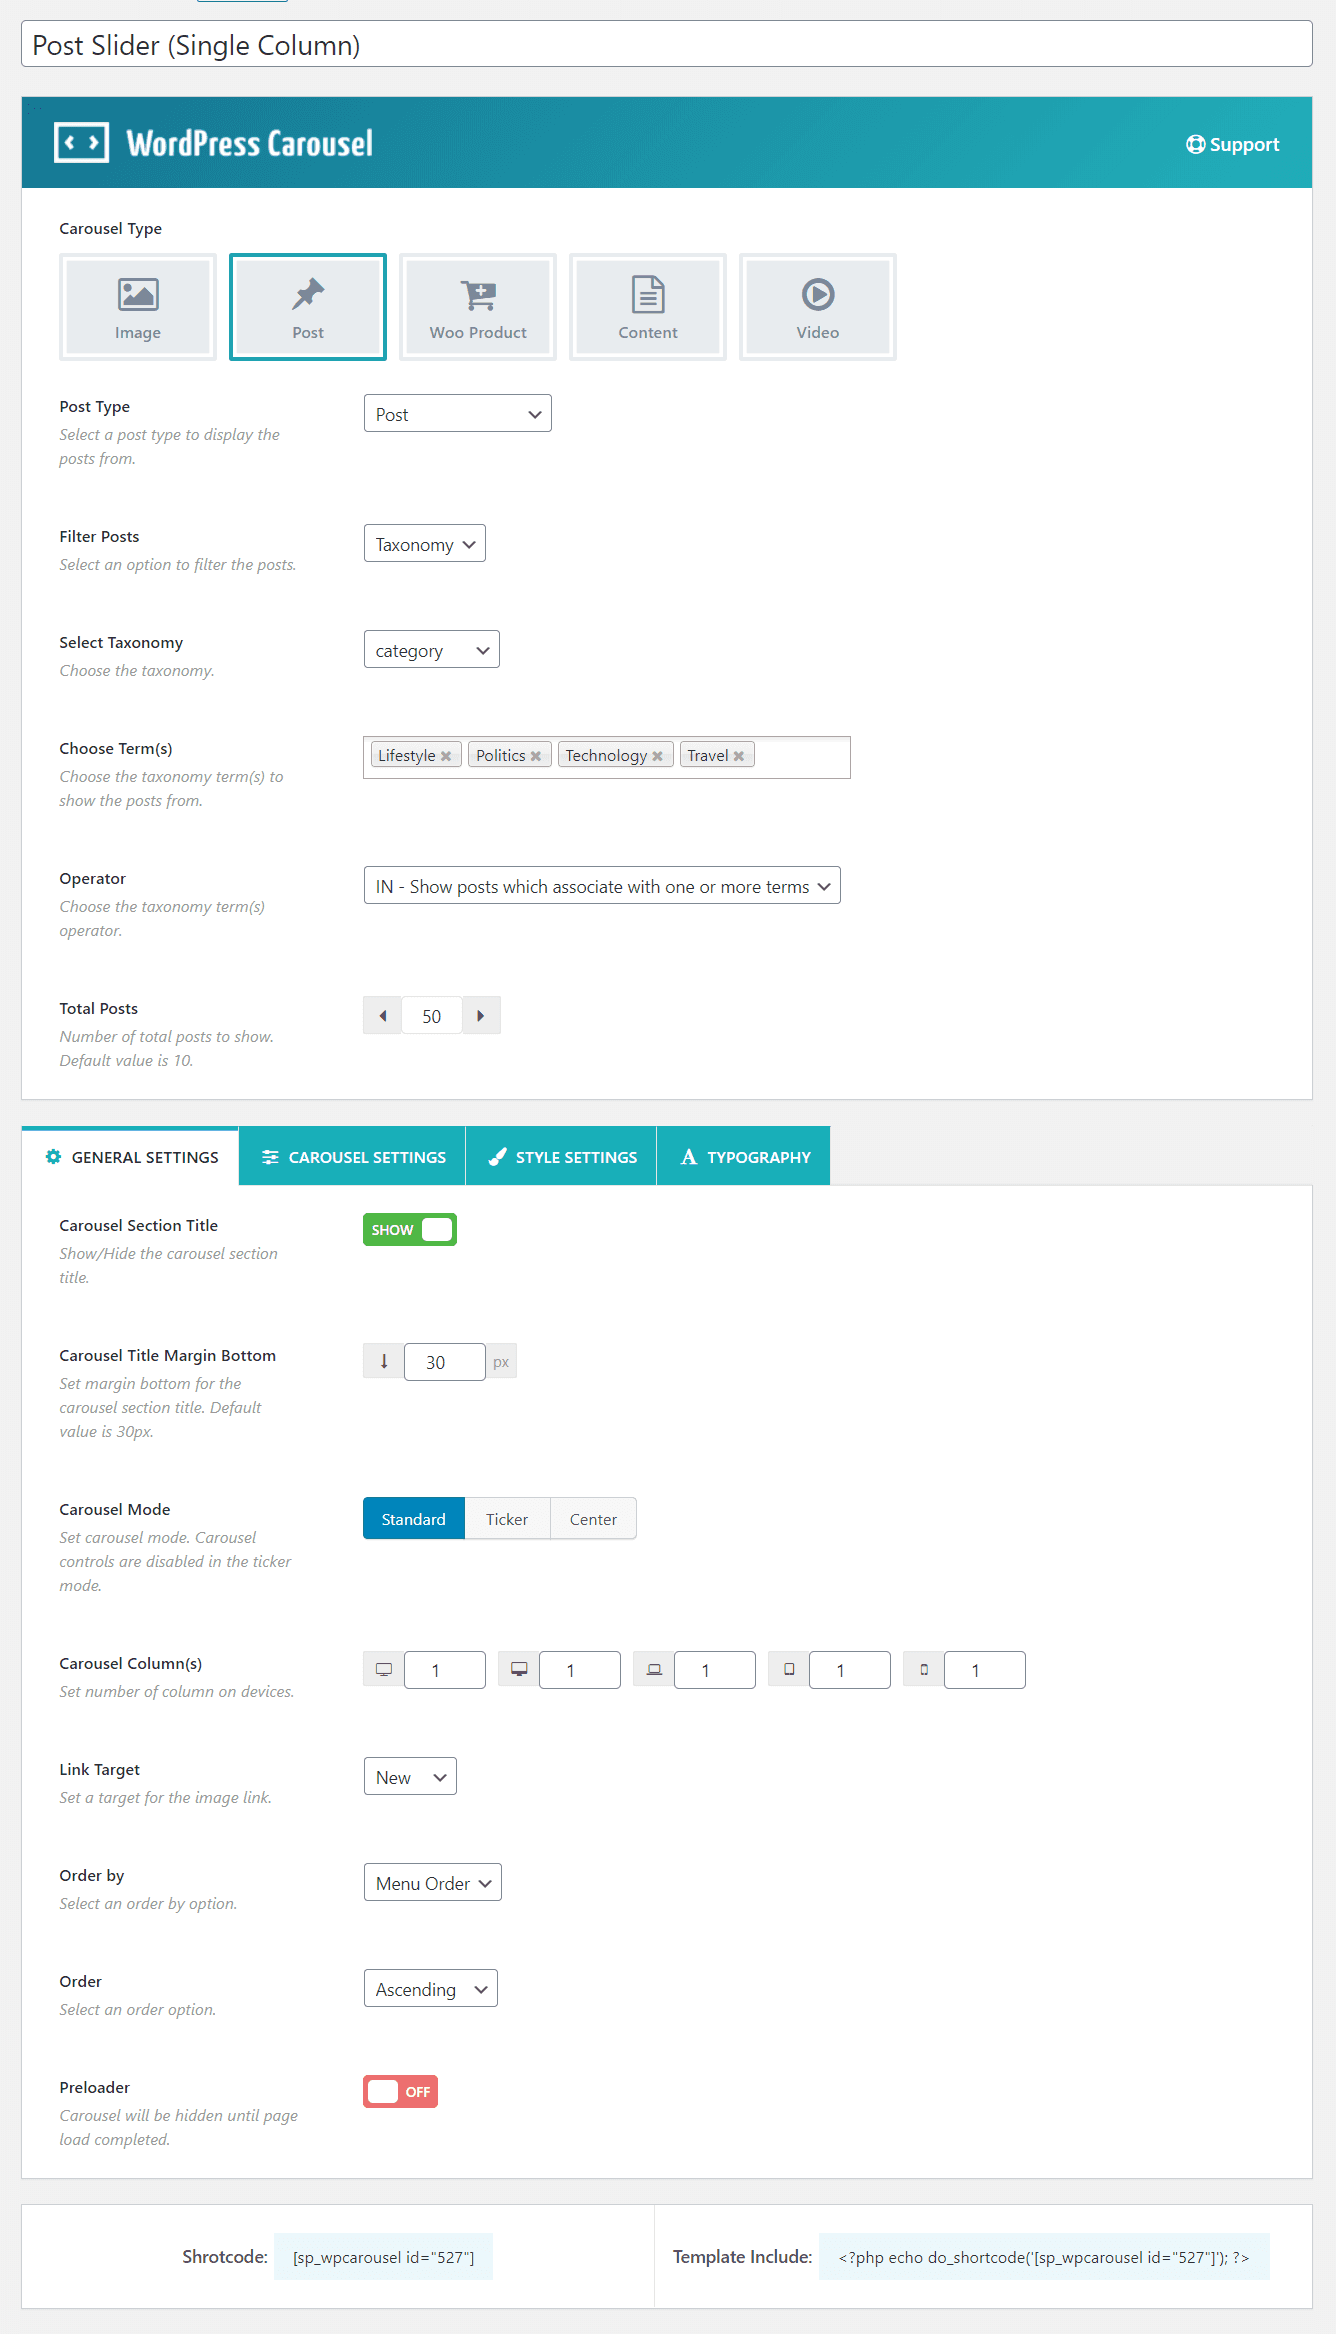Click the shortcode text [sp_wpcarousel id="527"]

(x=384, y=2256)
